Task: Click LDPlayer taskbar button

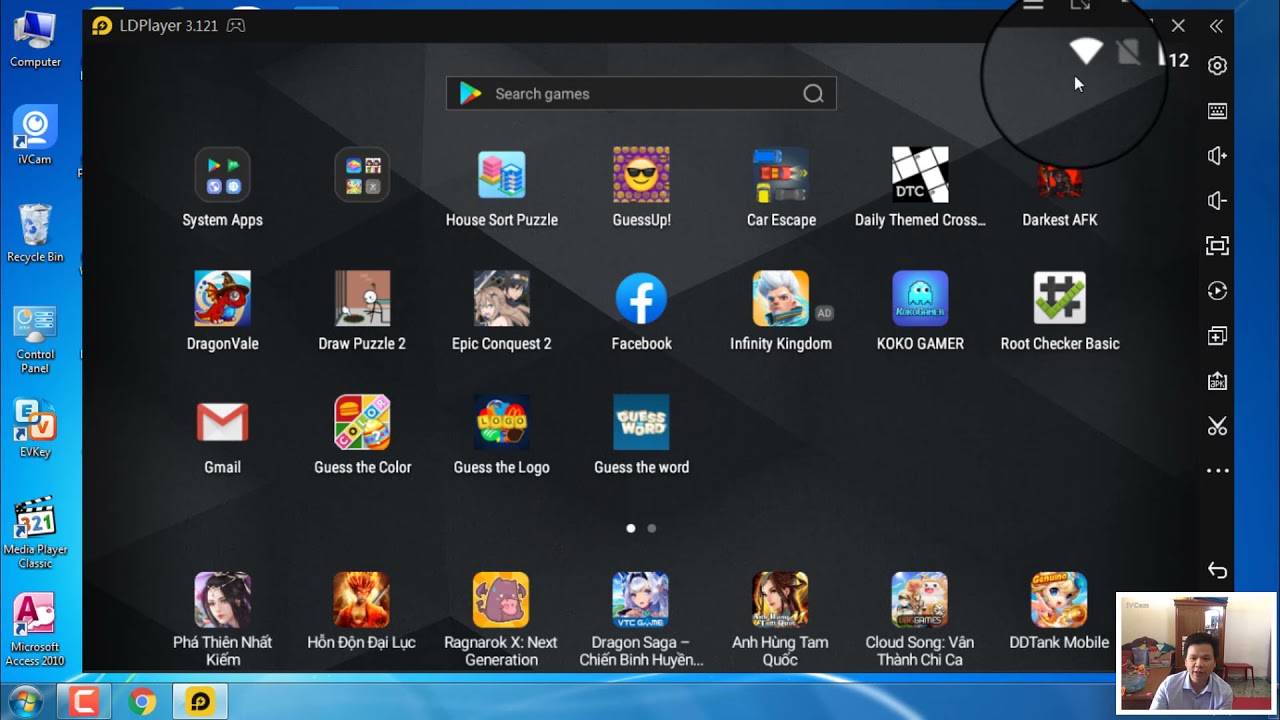Action: pyautogui.click(x=200, y=702)
